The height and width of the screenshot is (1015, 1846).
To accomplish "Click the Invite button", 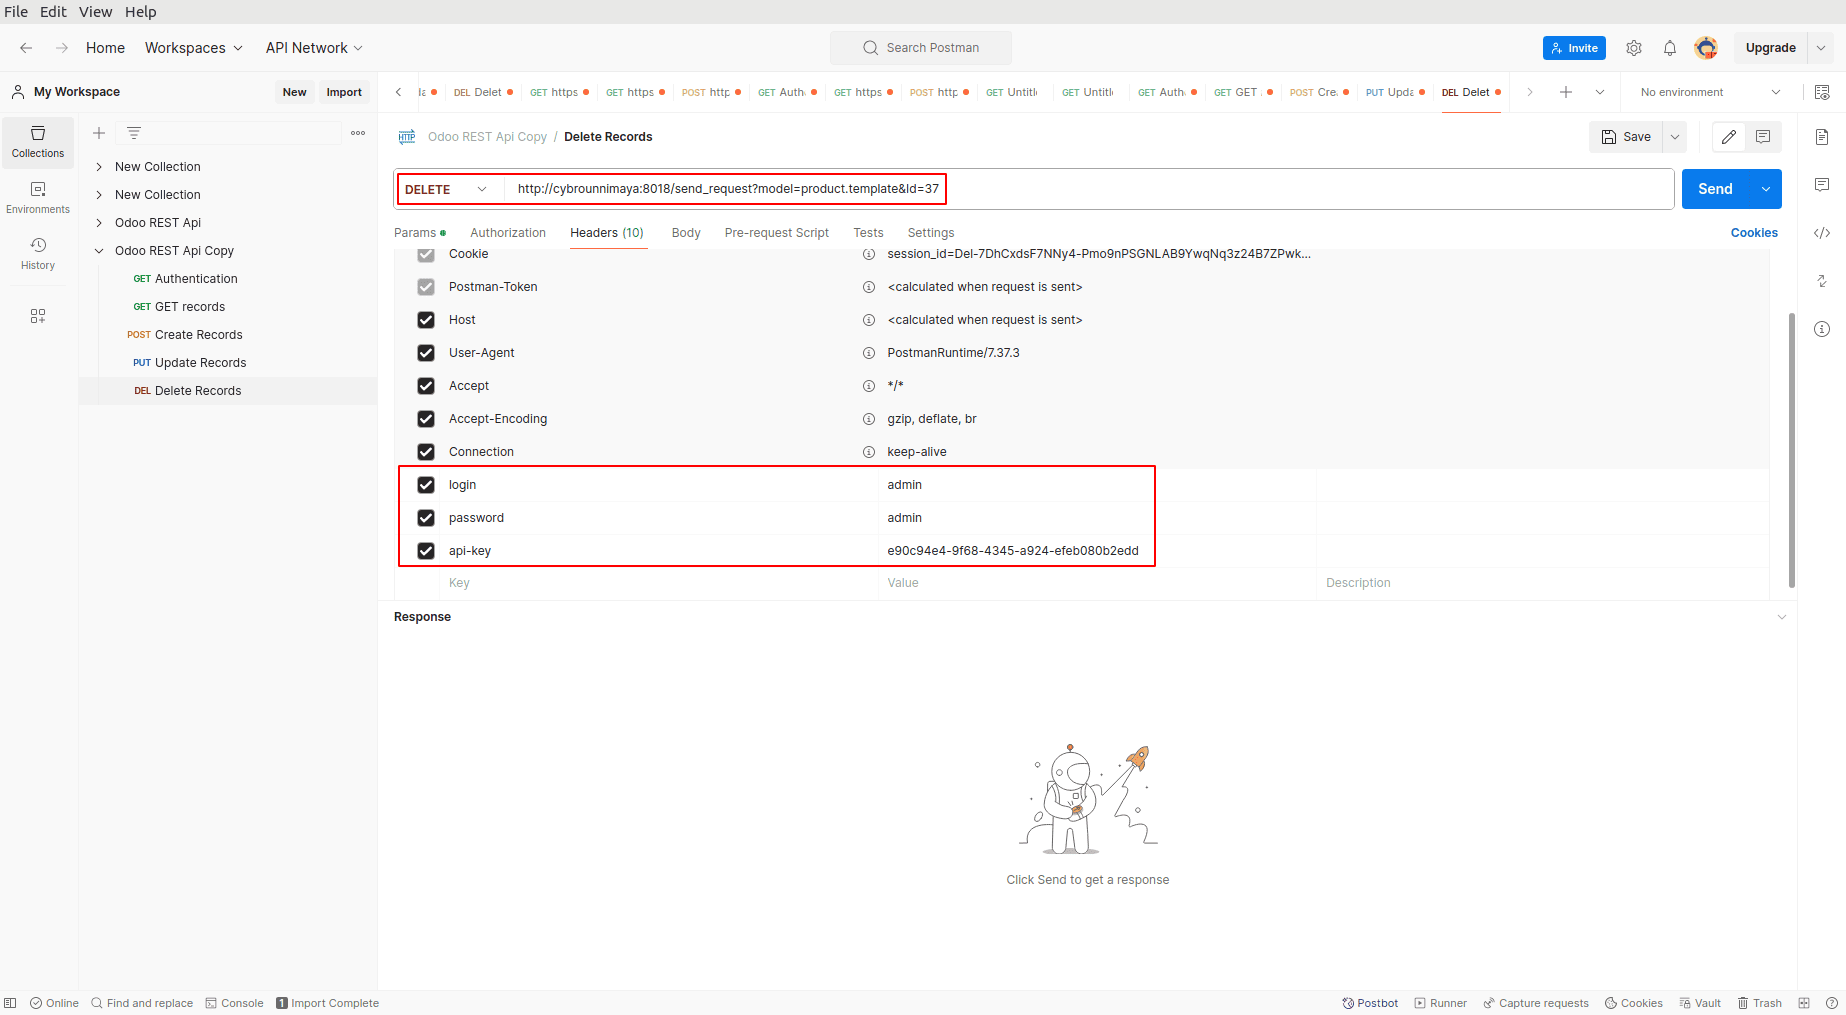I will pos(1574,48).
